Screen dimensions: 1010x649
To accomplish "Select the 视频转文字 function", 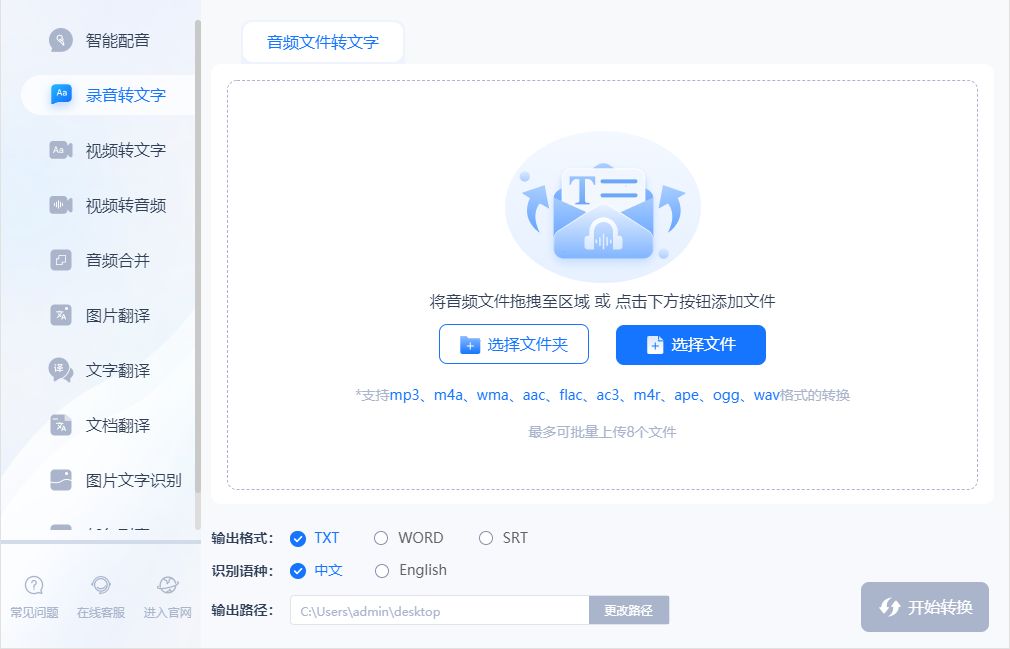I will point(105,150).
